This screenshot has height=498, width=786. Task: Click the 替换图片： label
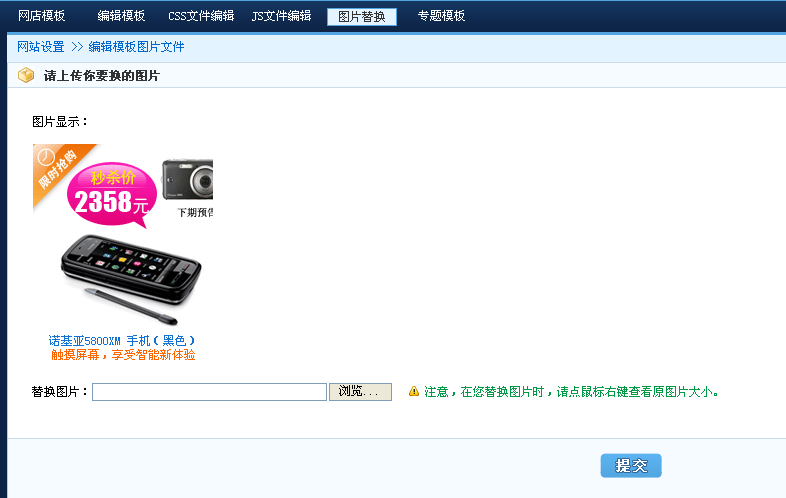tap(60, 392)
